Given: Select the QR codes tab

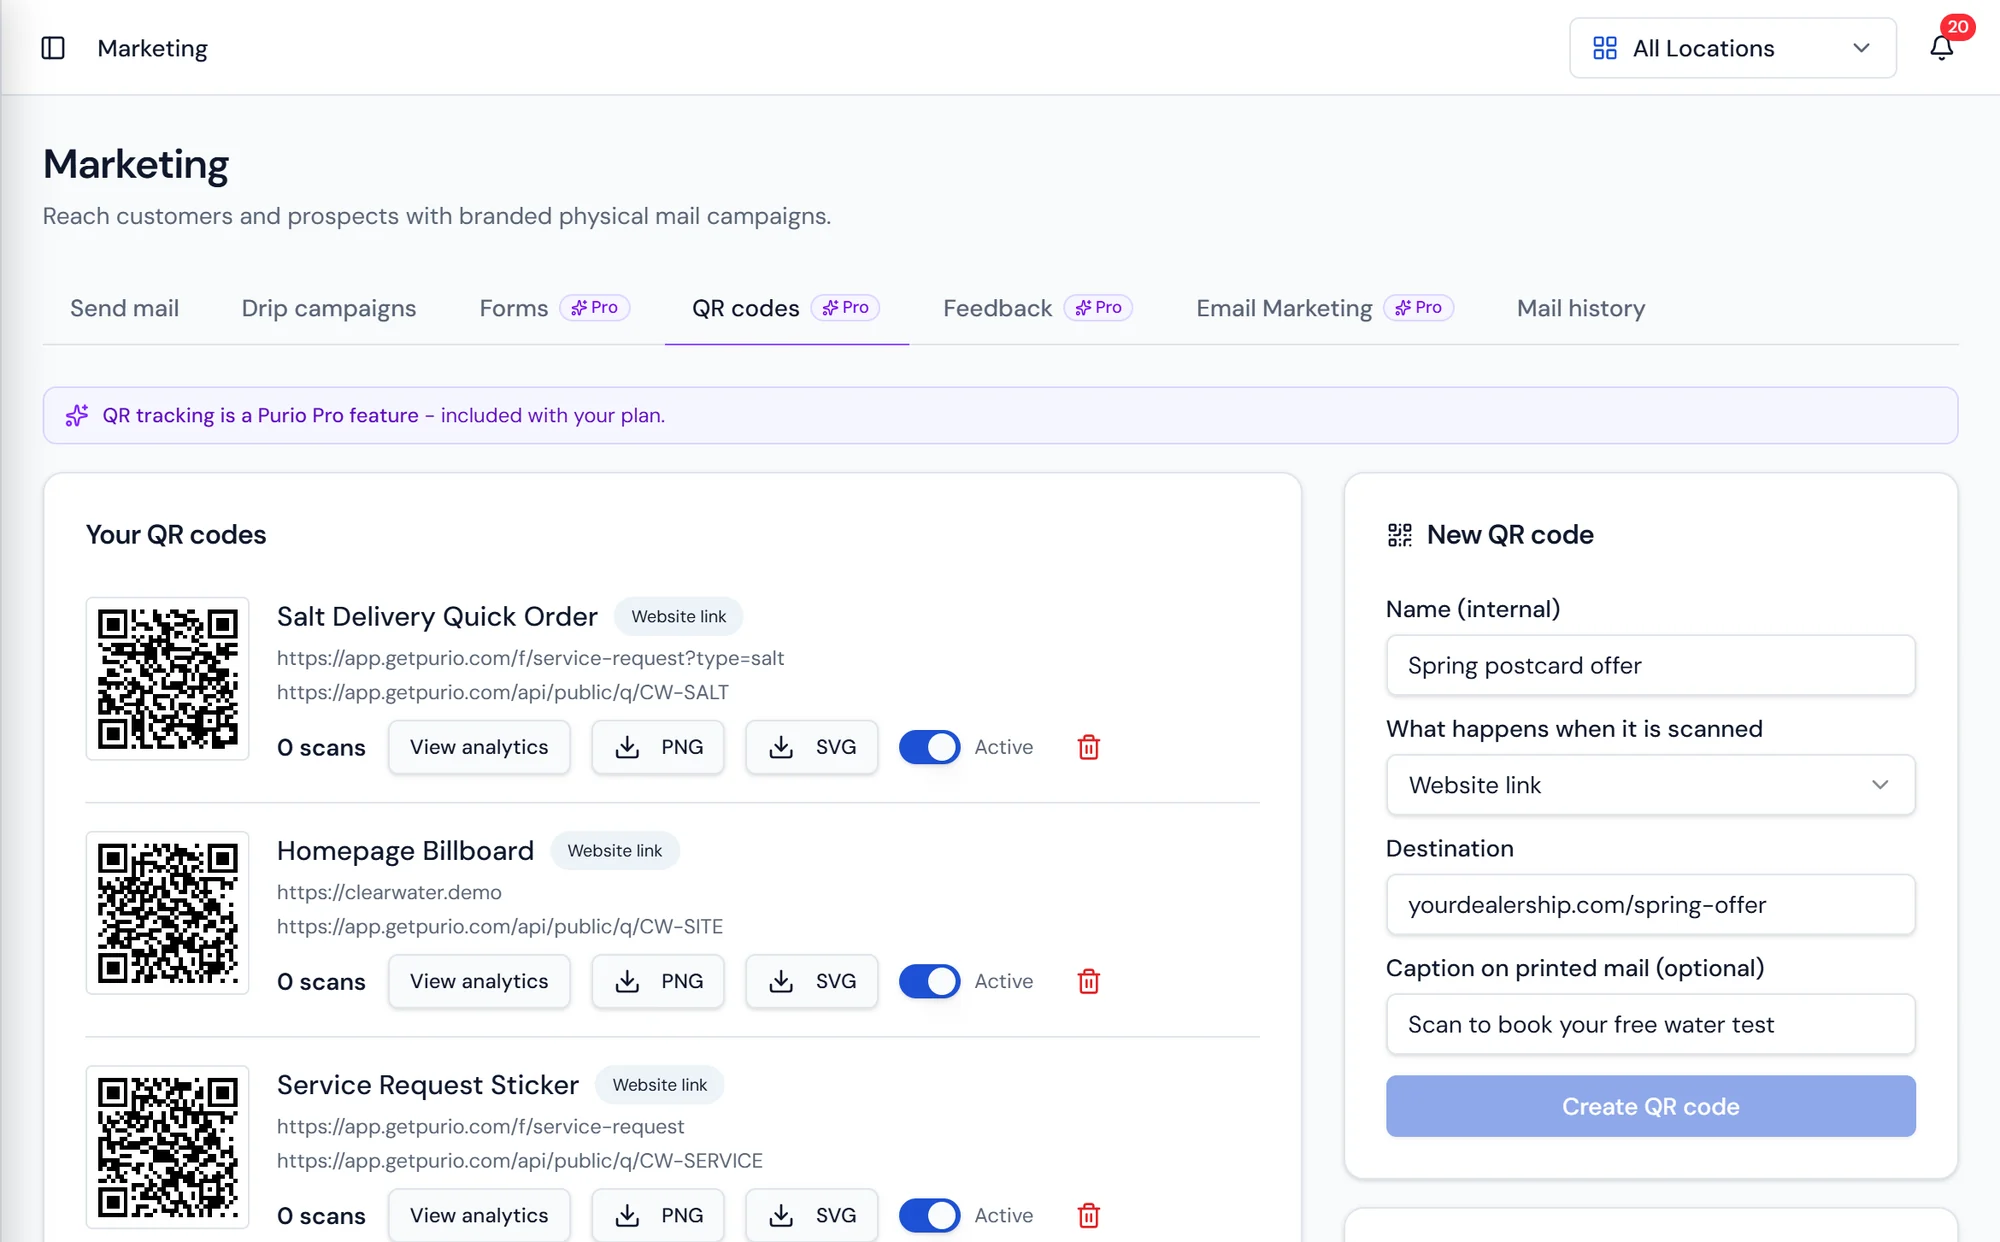Looking at the screenshot, I should click(x=786, y=308).
